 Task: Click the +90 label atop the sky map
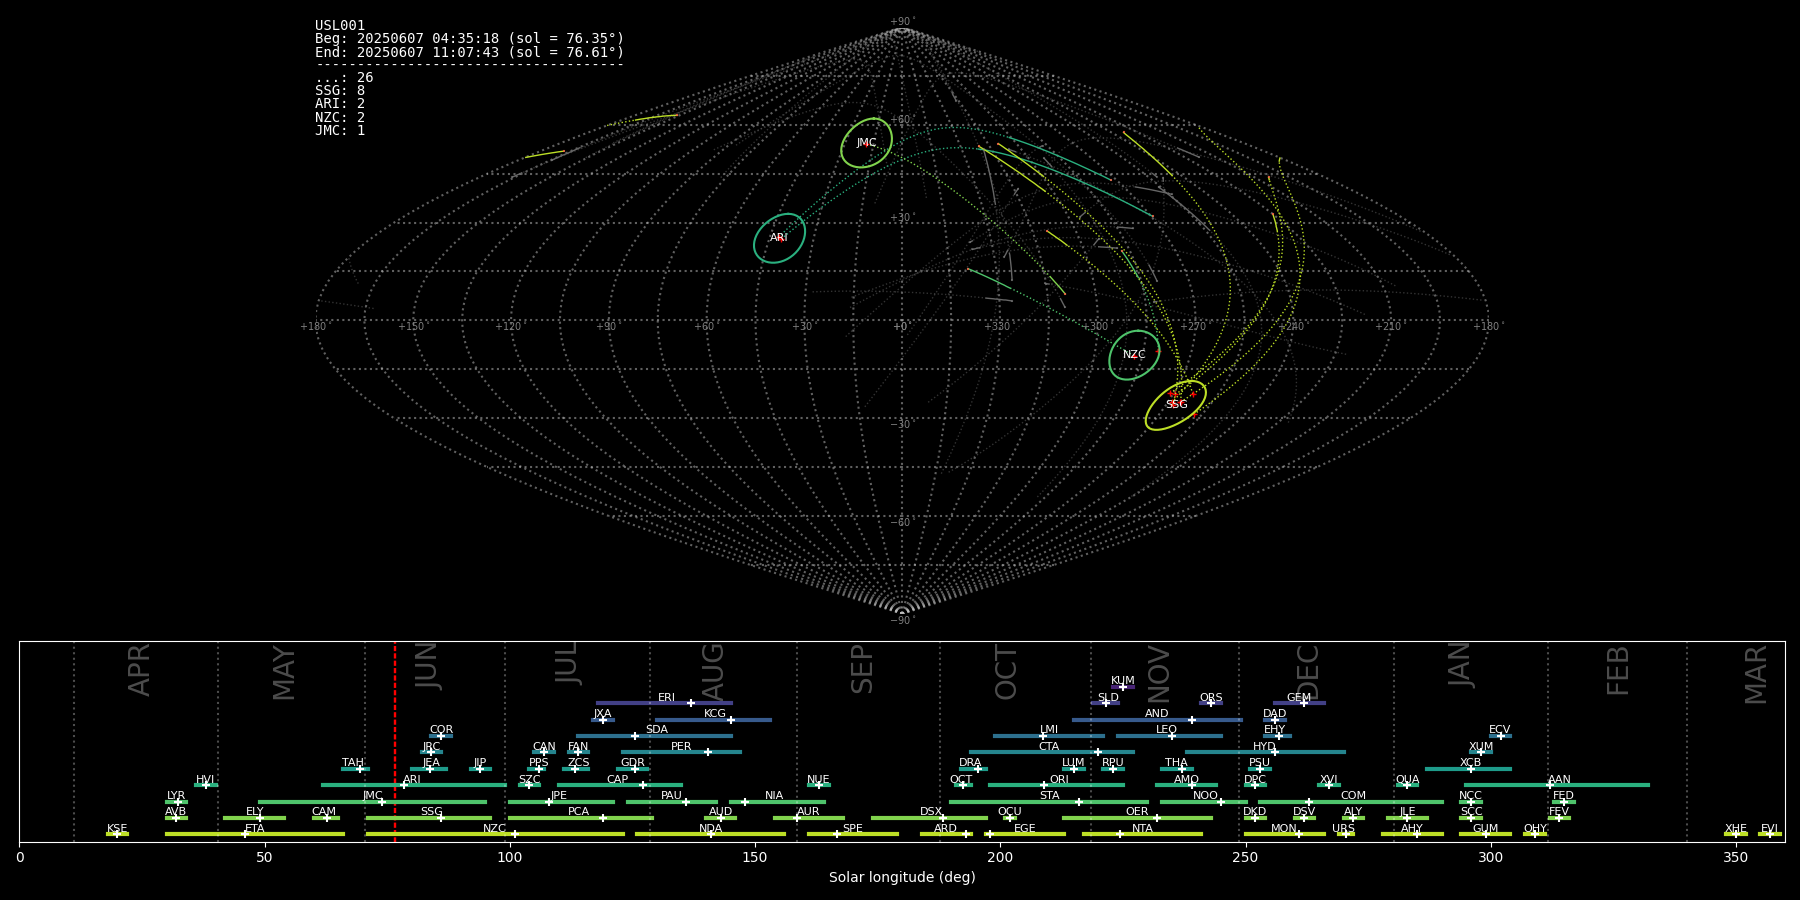[x=902, y=22]
